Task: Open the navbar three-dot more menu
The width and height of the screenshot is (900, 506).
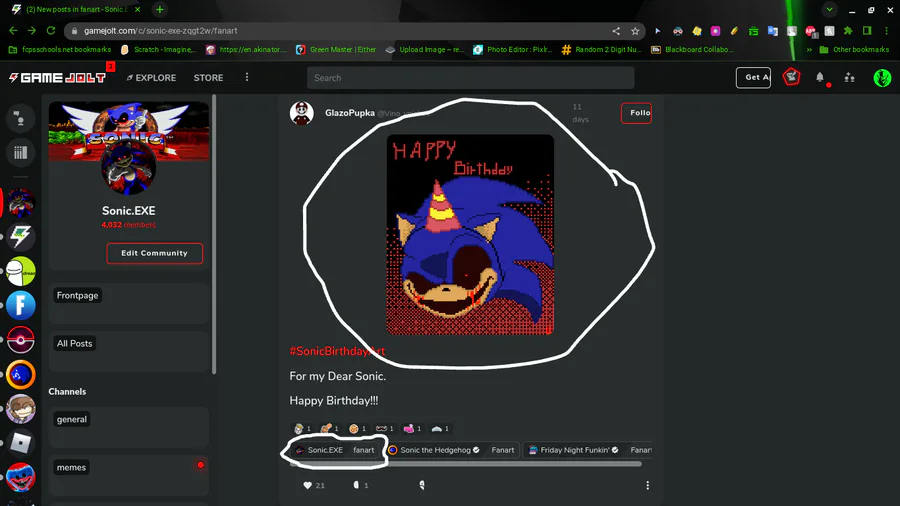Action: (x=247, y=77)
